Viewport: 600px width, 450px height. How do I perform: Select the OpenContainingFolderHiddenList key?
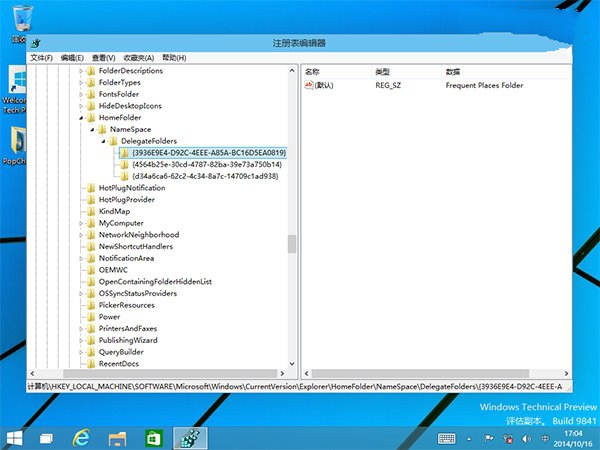coord(155,282)
